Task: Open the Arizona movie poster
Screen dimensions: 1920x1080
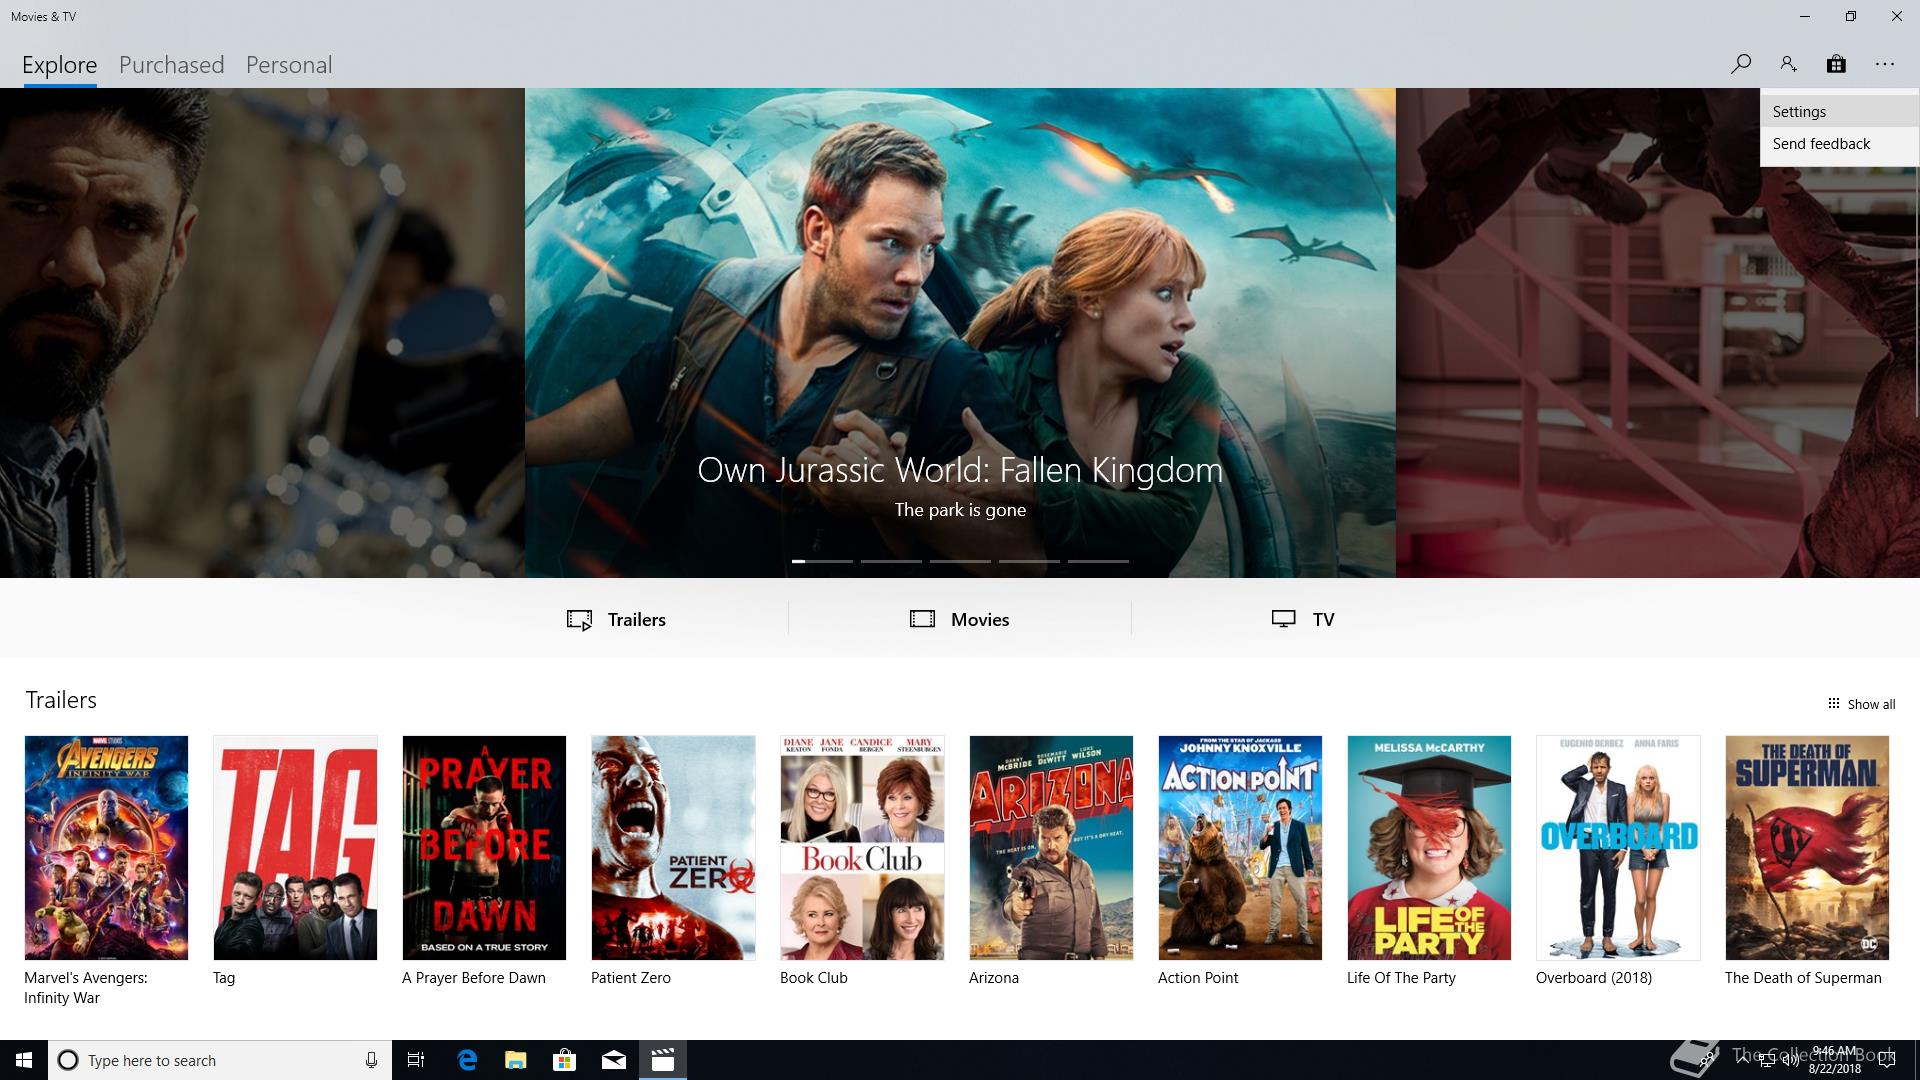Action: [x=1051, y=848]
